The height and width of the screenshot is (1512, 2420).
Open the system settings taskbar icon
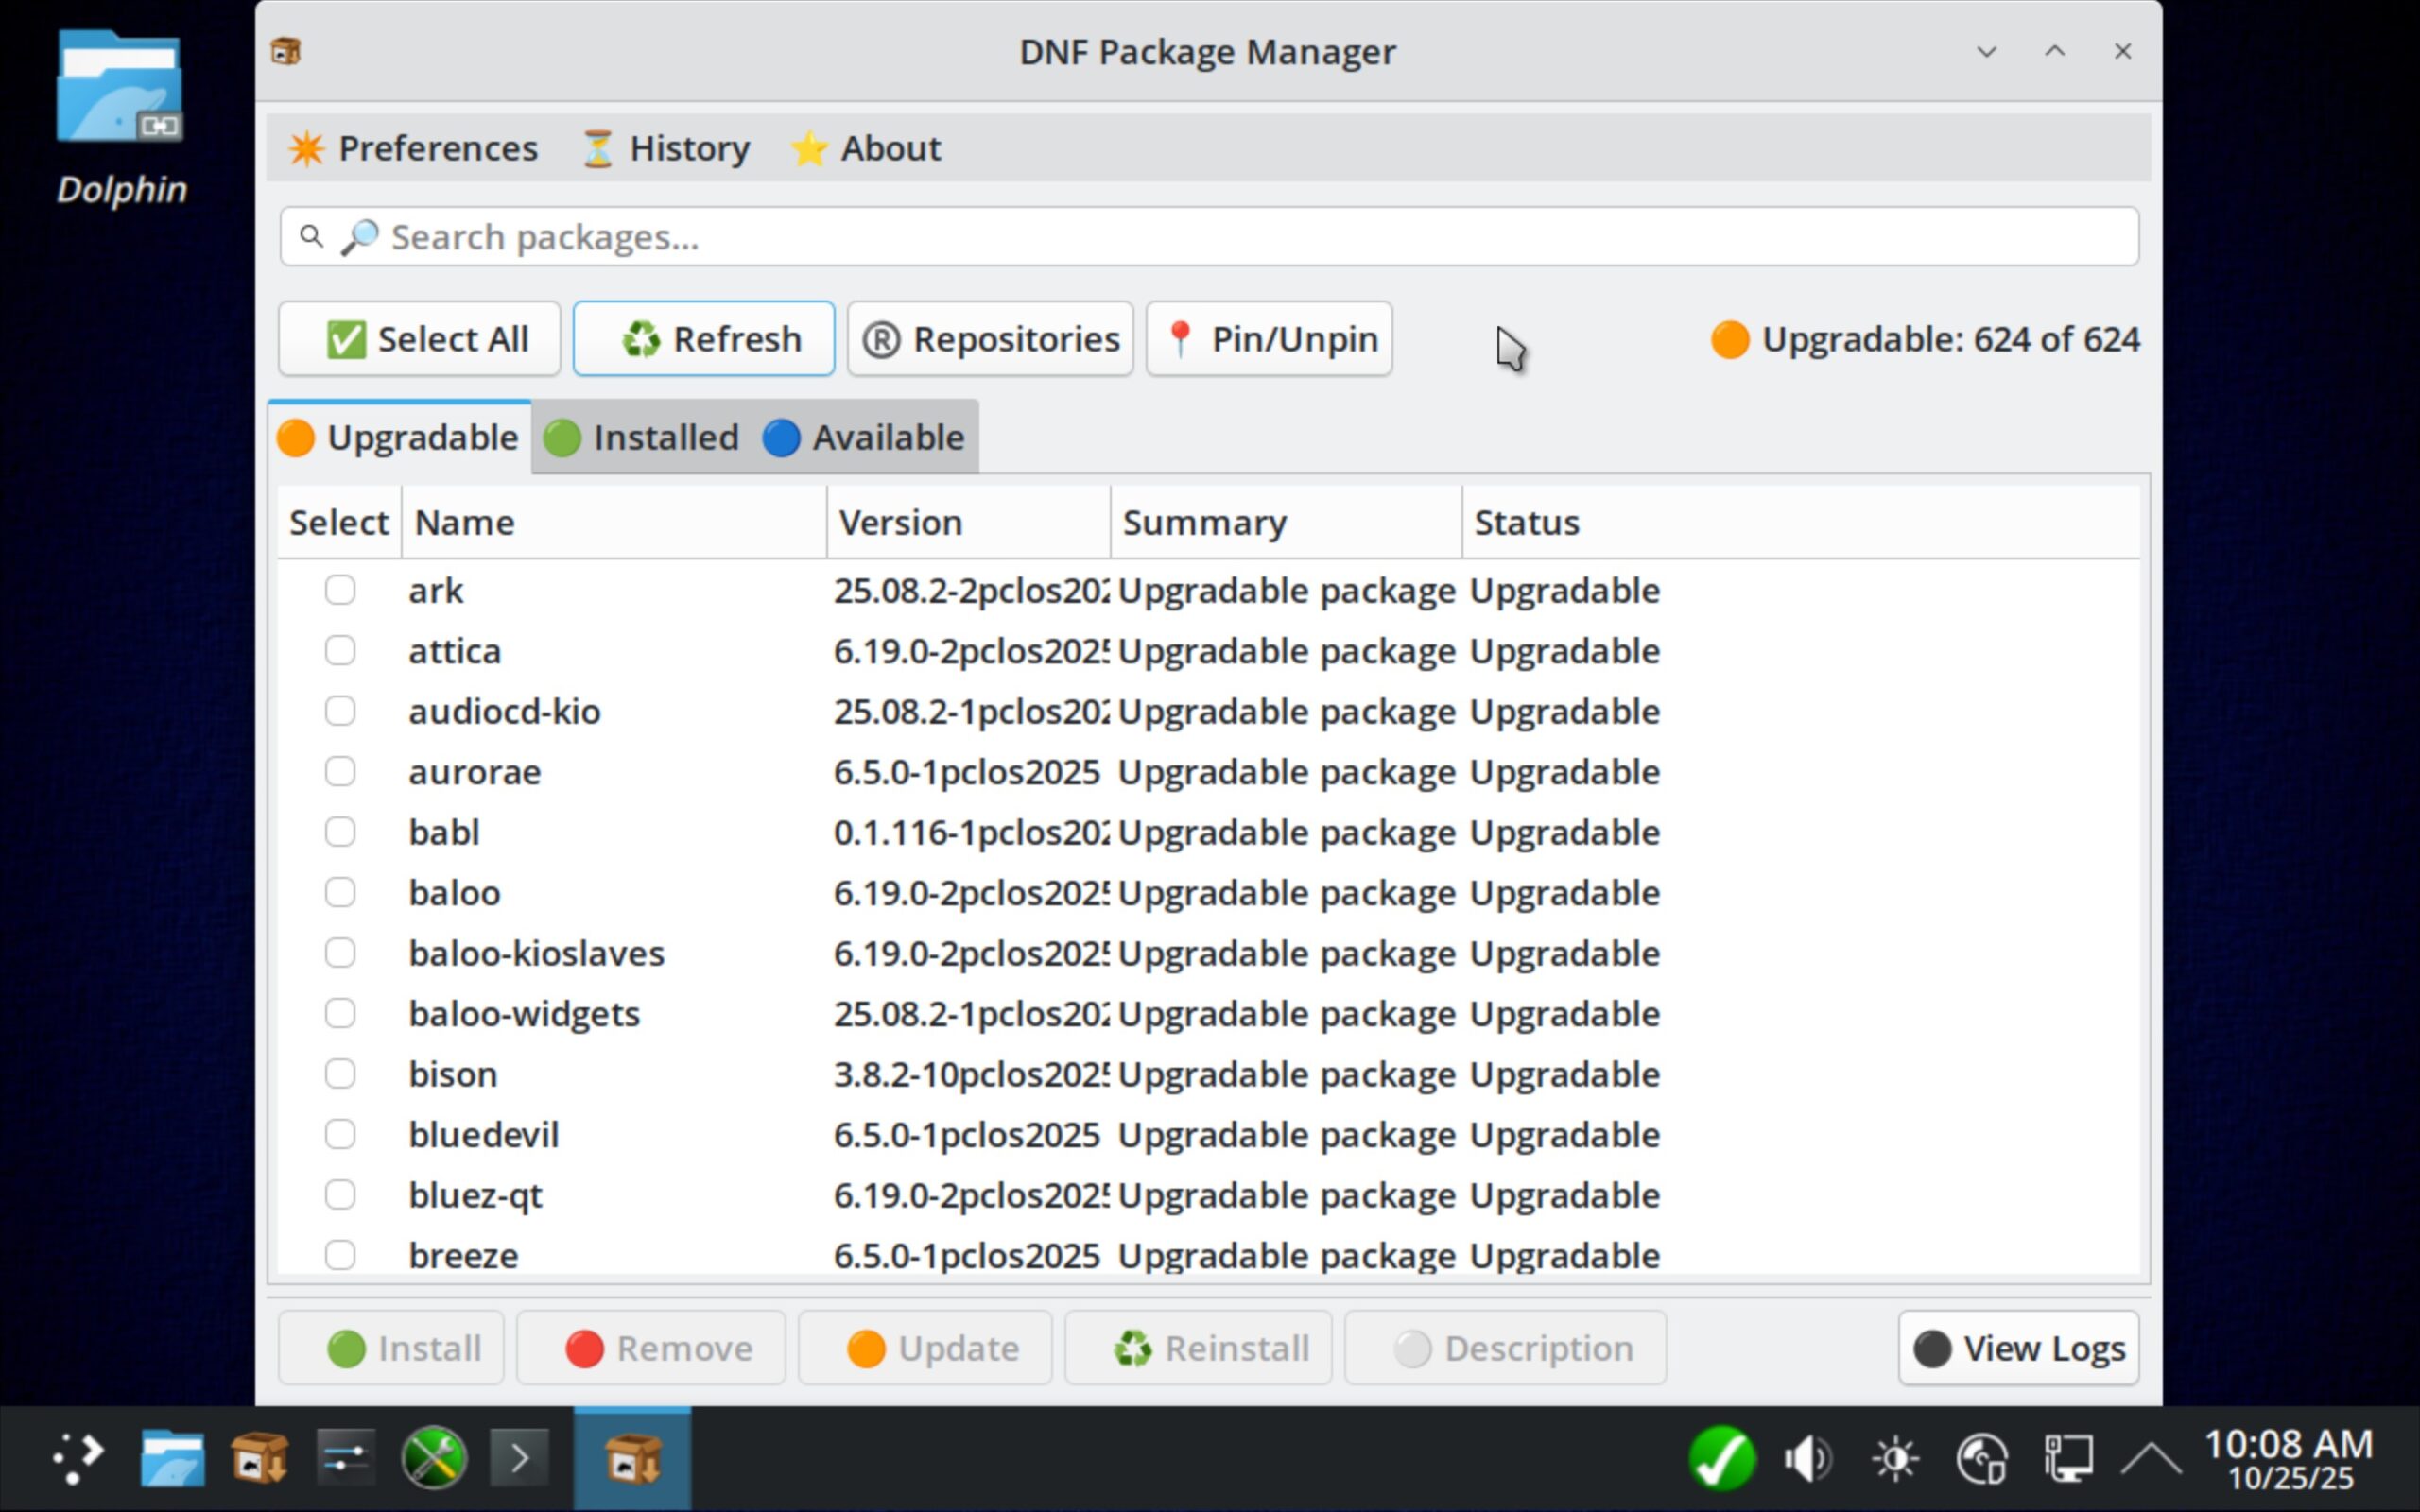[x=345, y=1458]
